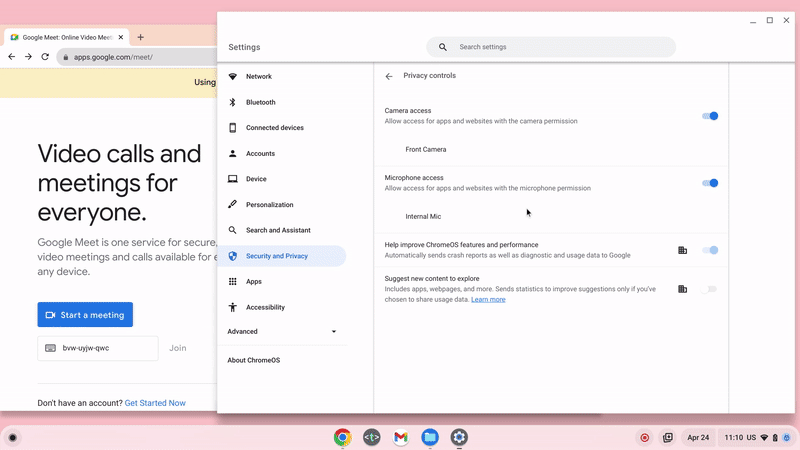Open Connected devices settings
800x450 pixels.
[274, 128]
